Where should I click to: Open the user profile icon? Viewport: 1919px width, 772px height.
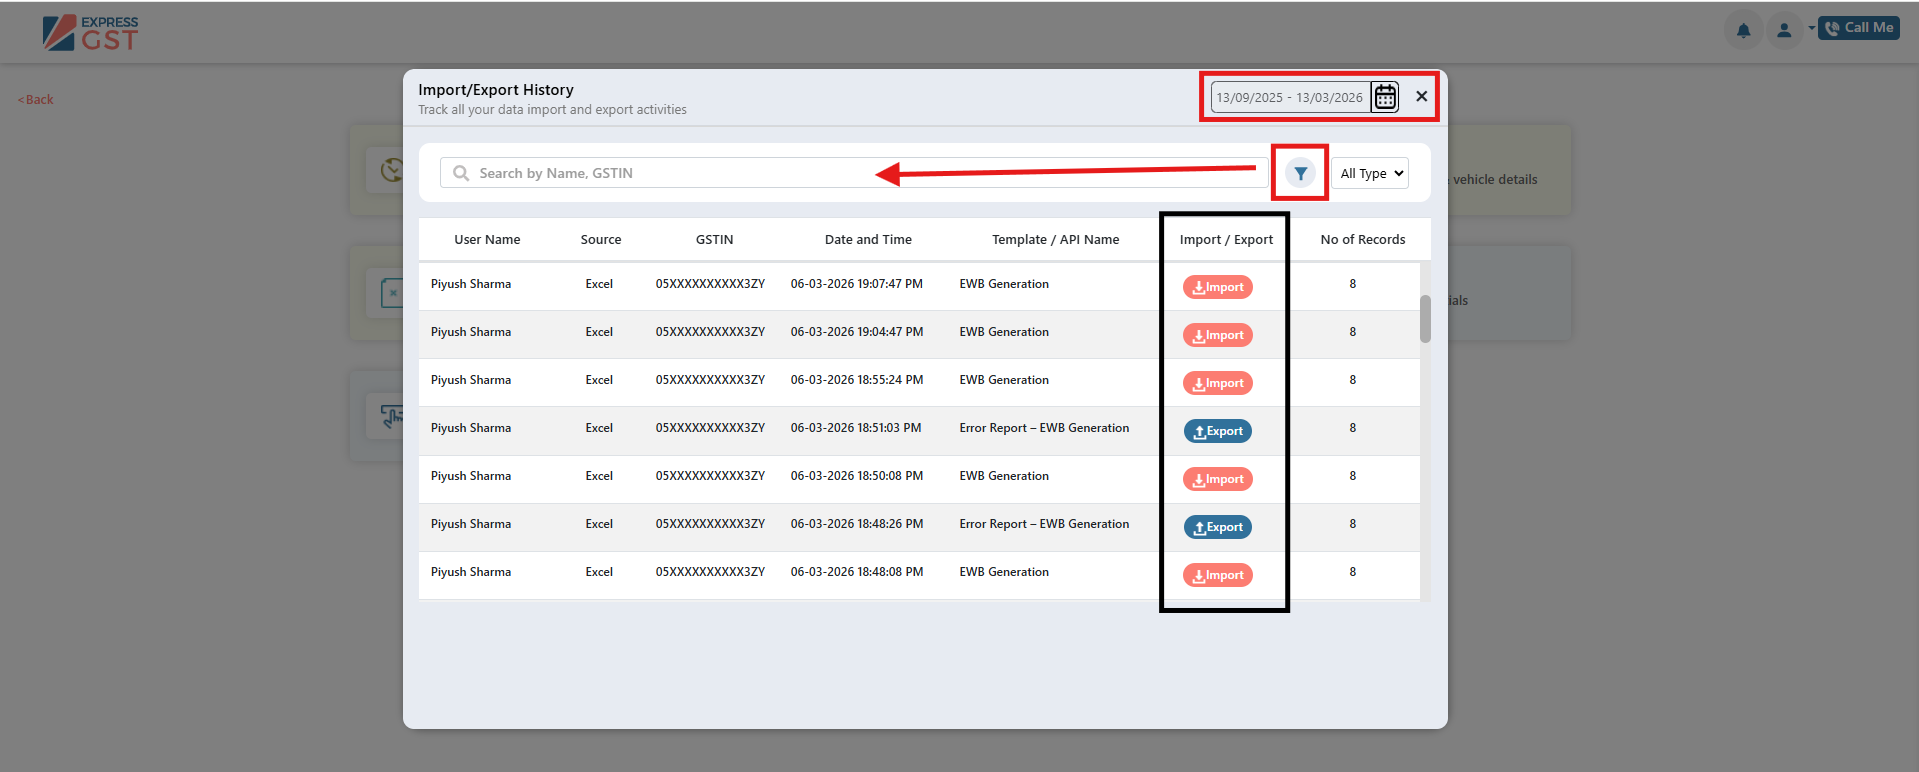1783,30
